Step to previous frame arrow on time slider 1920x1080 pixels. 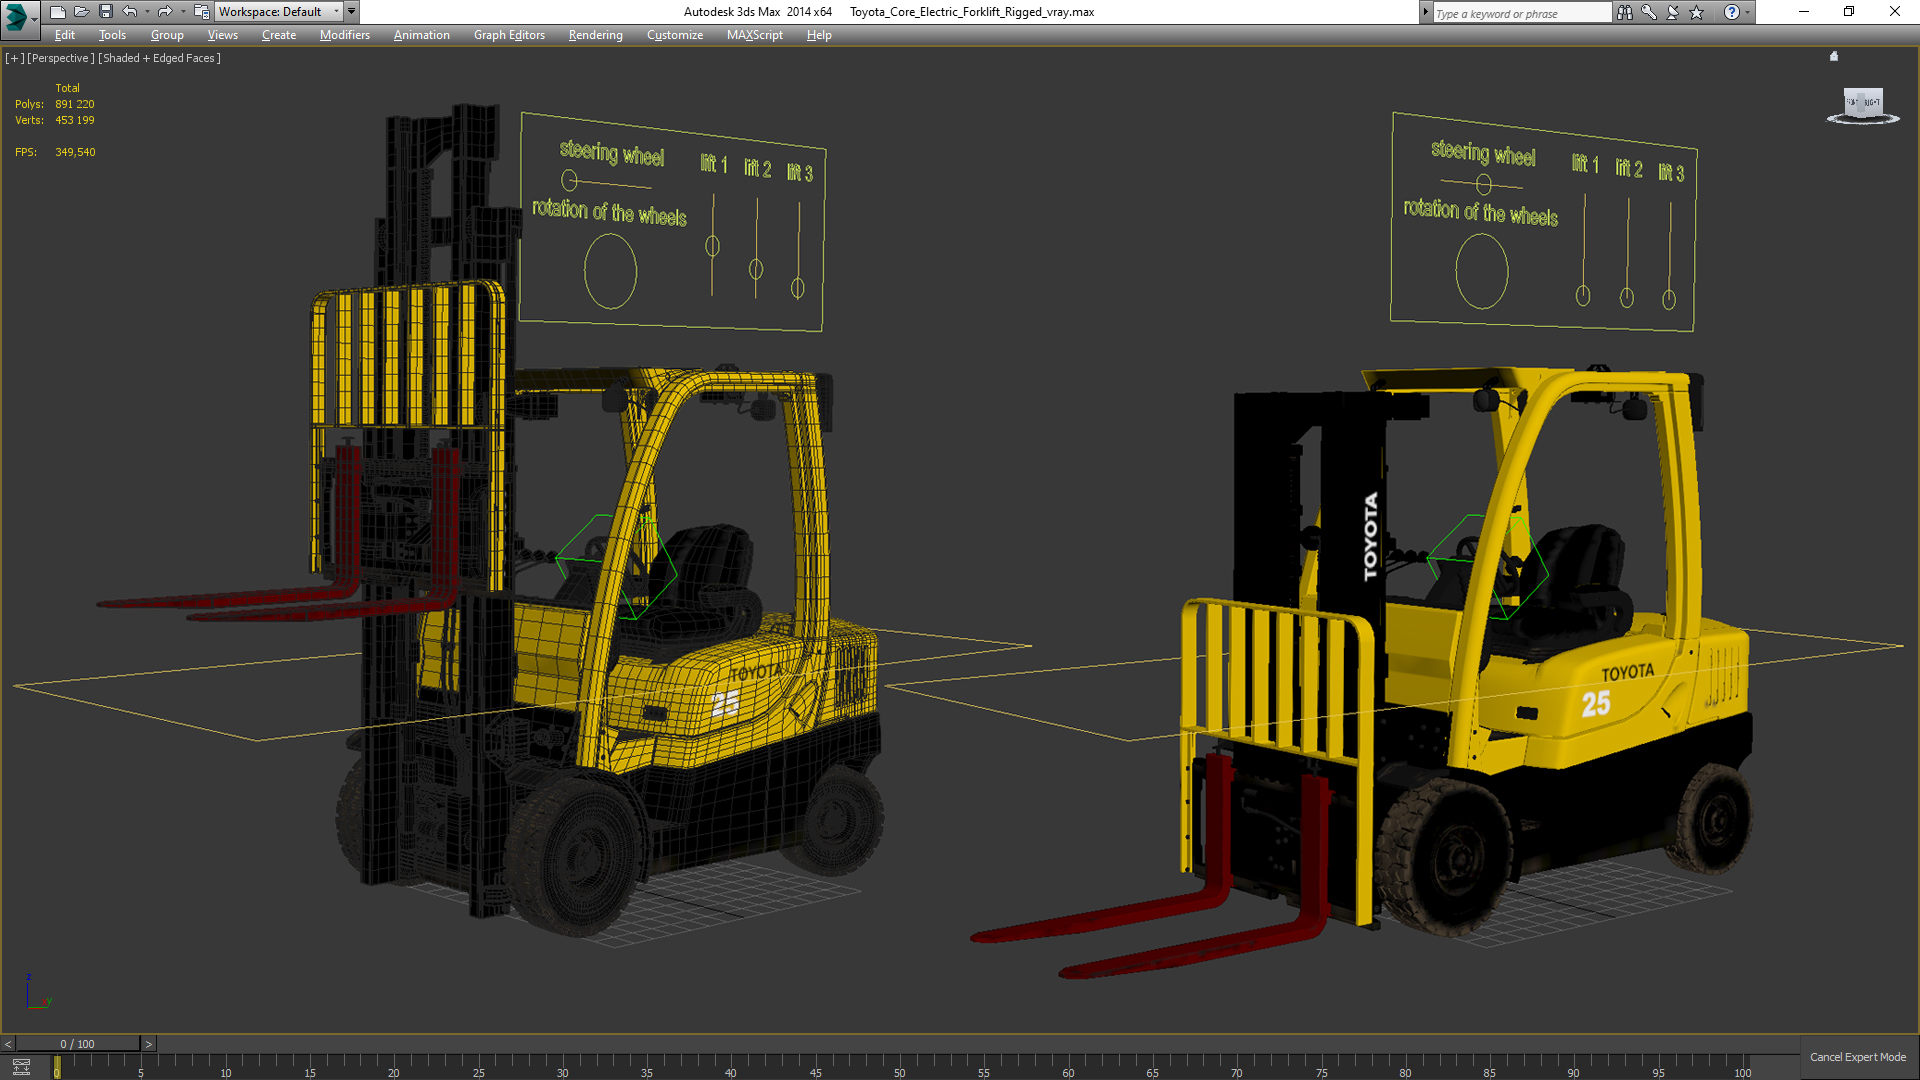[x=8, y=1044]
